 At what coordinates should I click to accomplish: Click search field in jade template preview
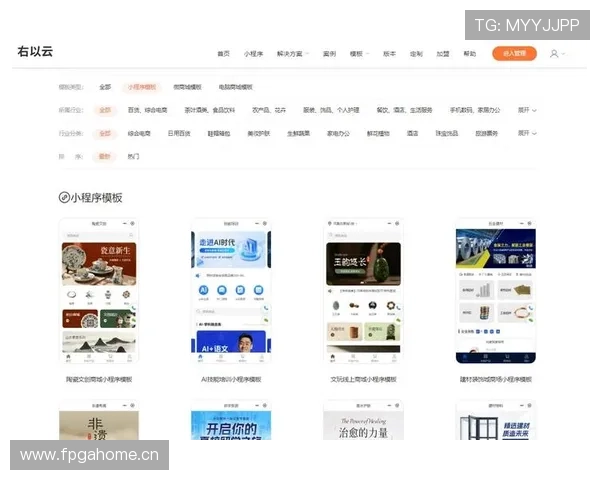point(363,235)
